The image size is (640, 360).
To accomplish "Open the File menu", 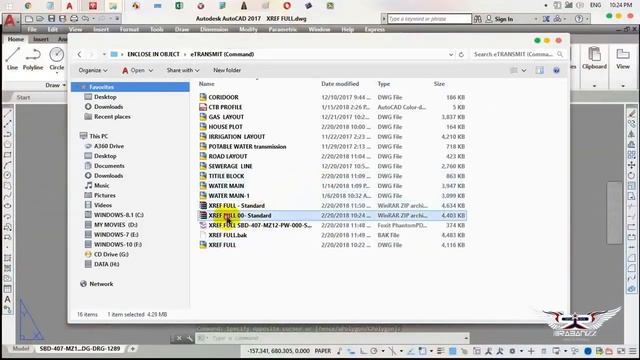I will pos(32,29).
